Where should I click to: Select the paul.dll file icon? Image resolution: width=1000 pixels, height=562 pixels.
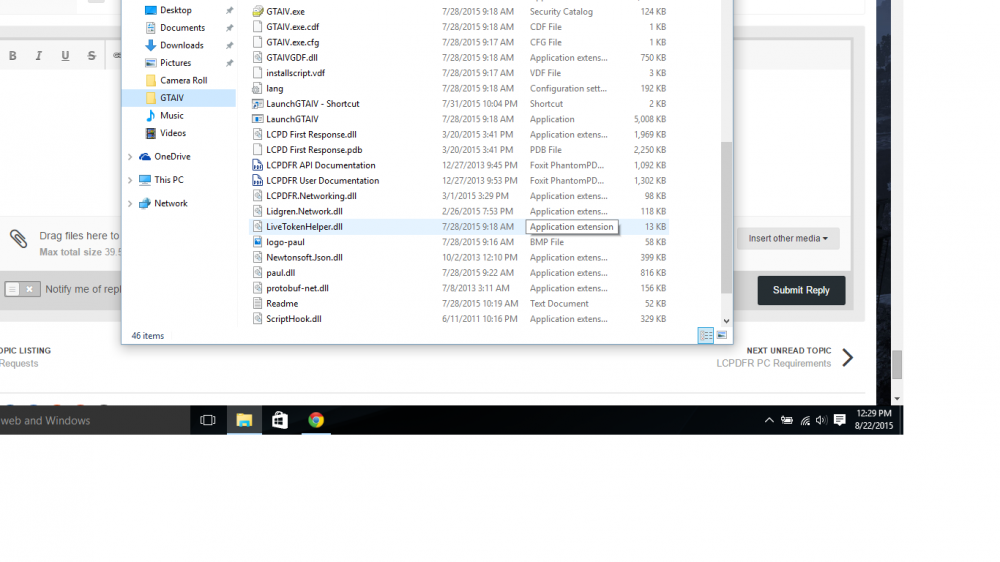tap(258, 273)
